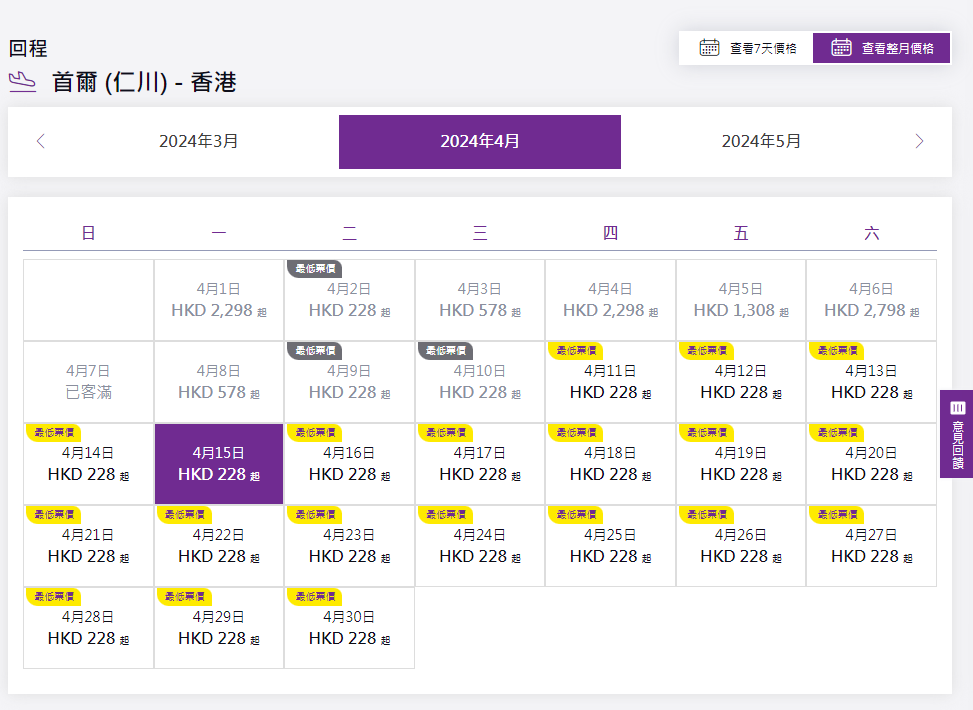The image size is (973, 710).
Task: Switch to the 2024年5月 tab
Action: [761, 141]
